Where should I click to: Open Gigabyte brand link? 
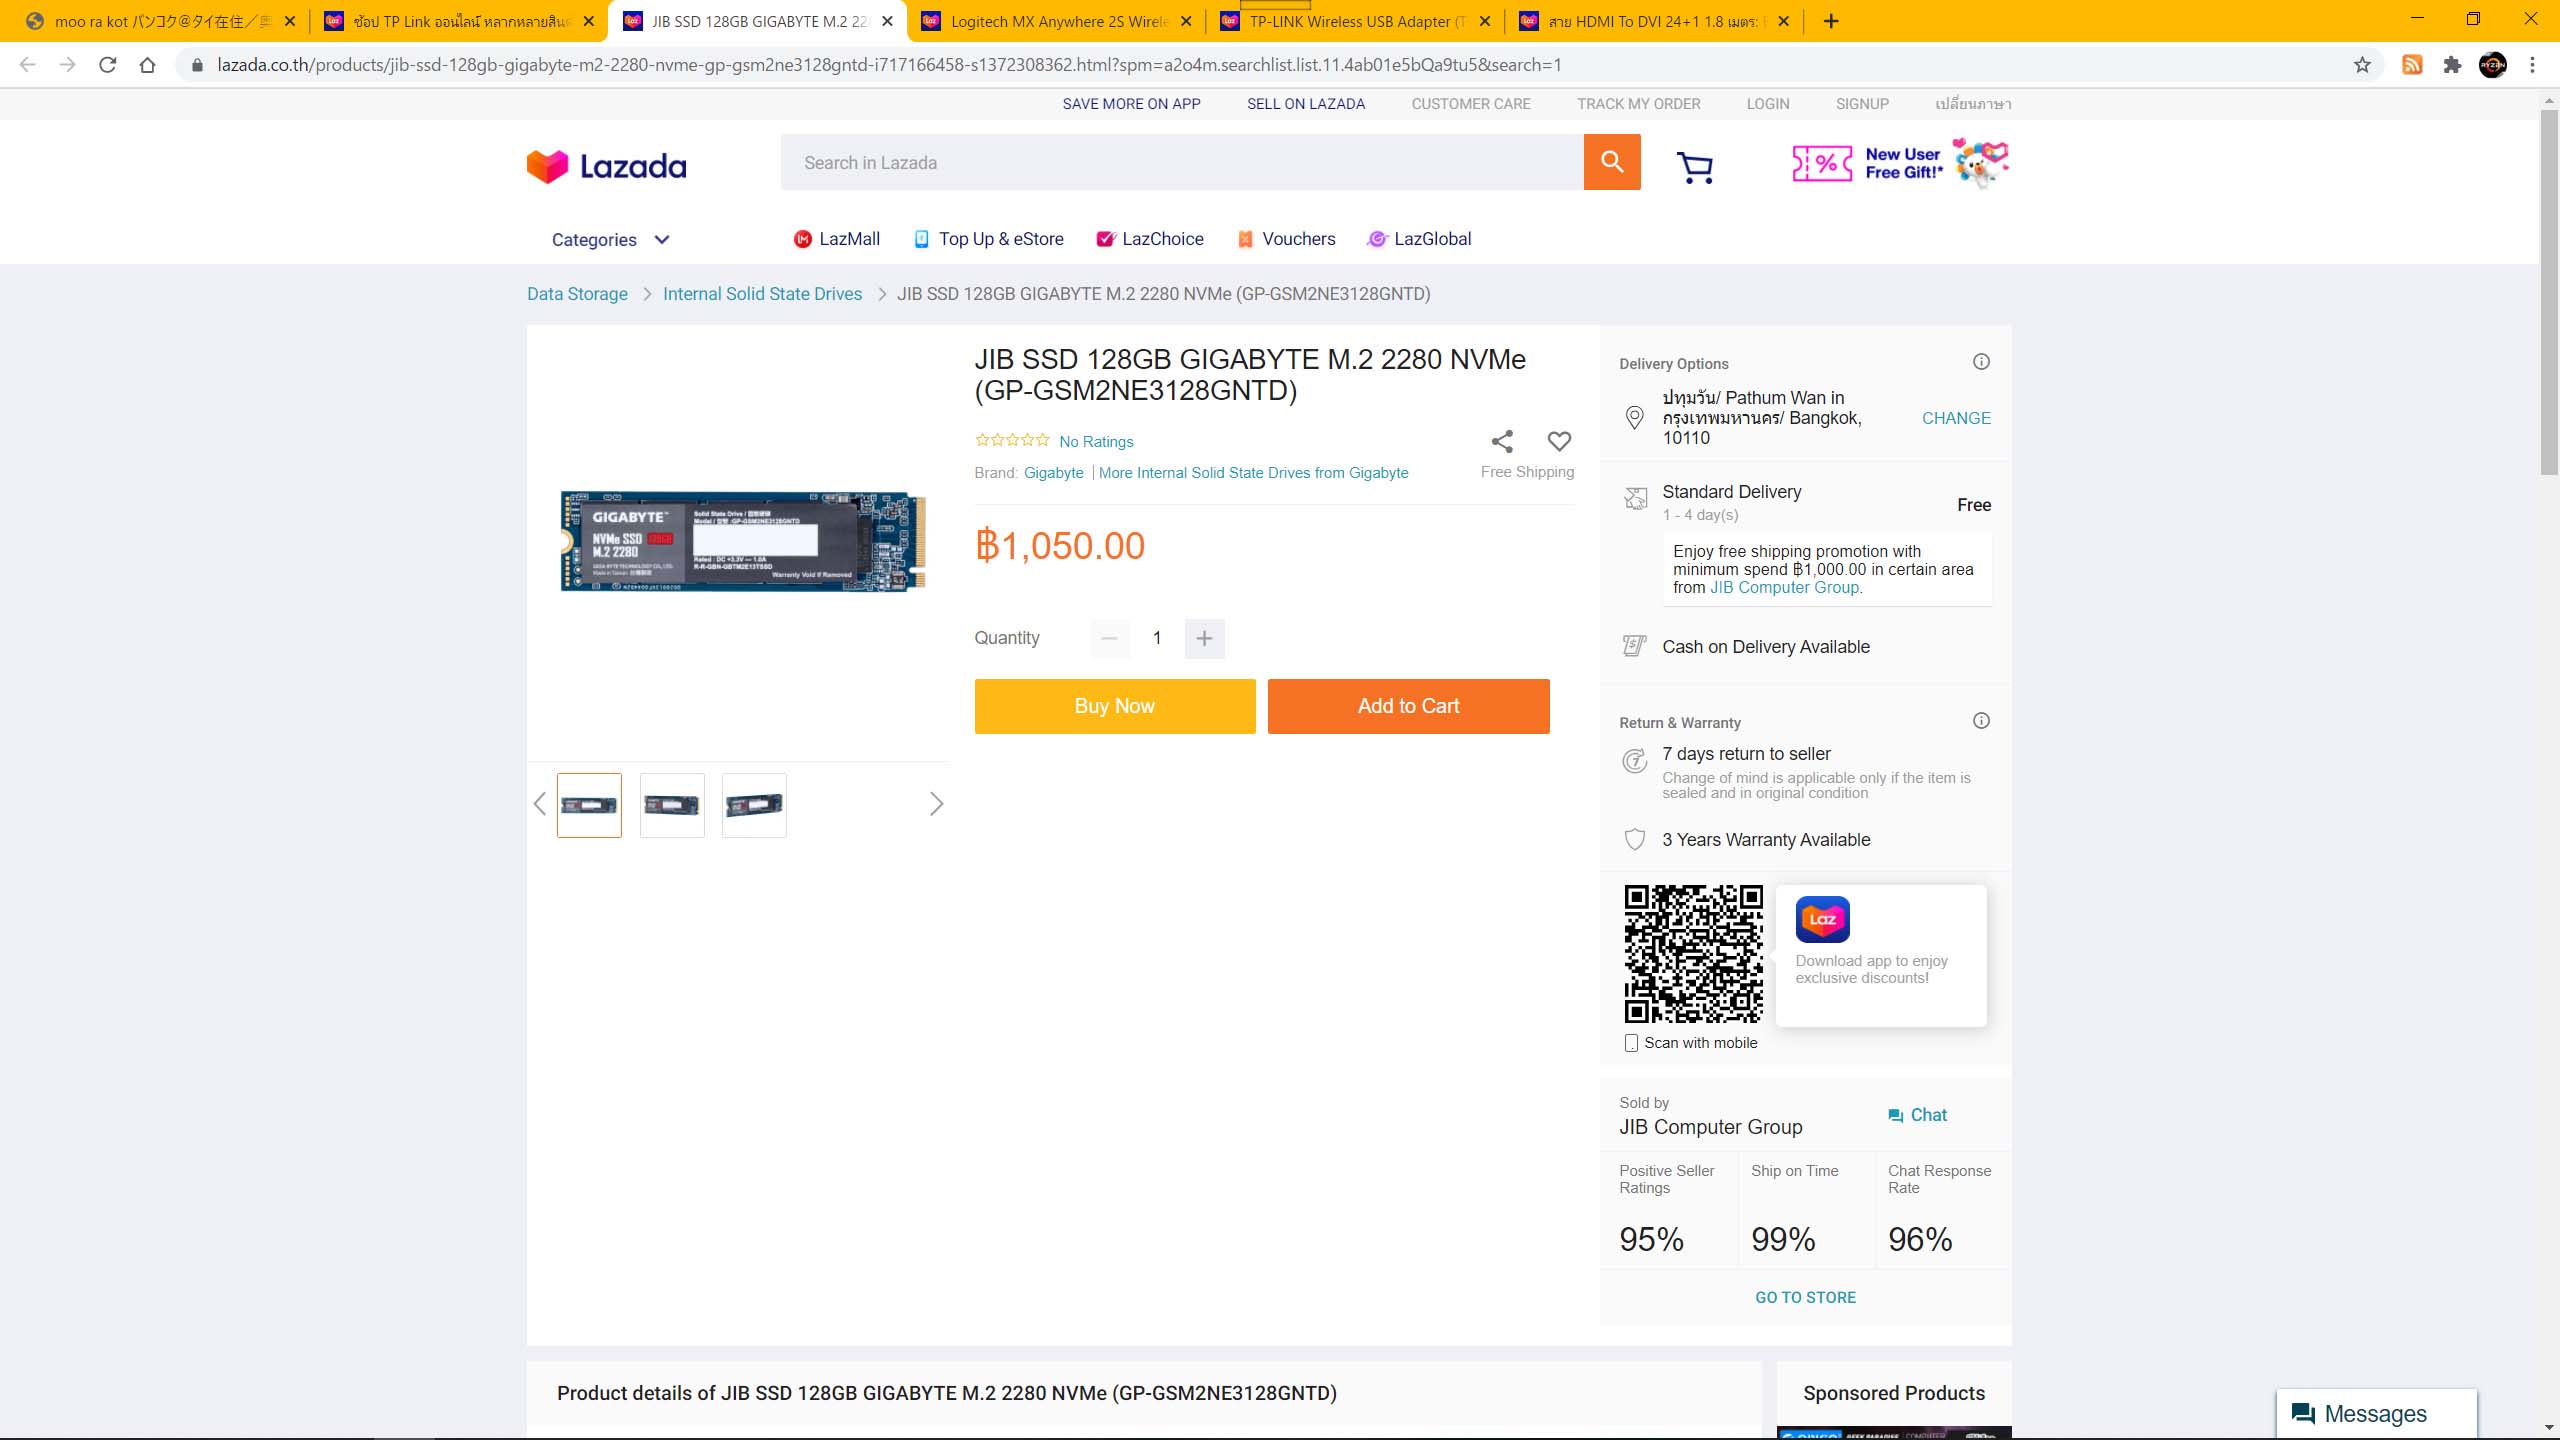[1053, 472]
